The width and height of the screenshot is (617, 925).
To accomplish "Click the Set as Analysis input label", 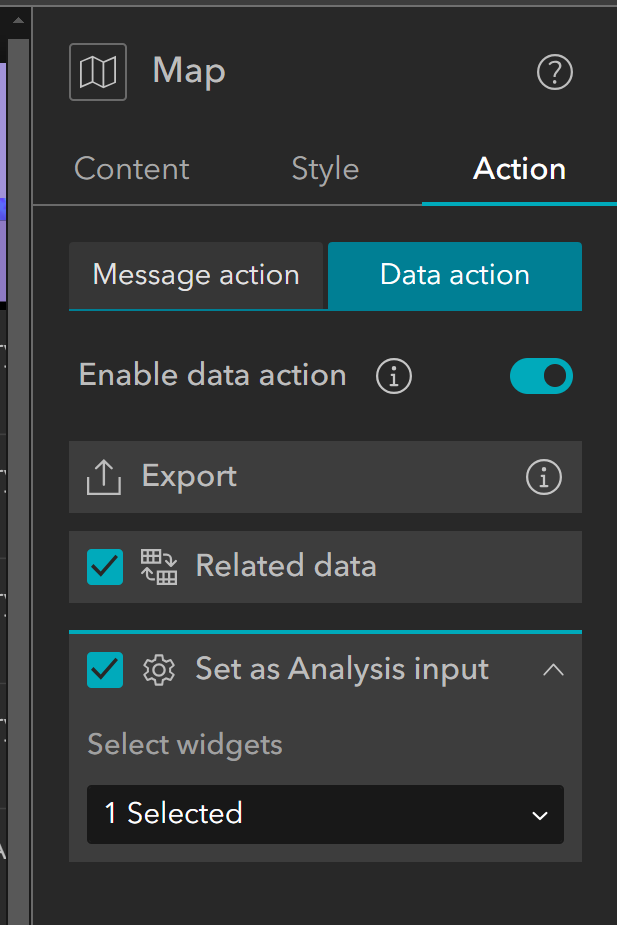I will click(x=342, y=669).
